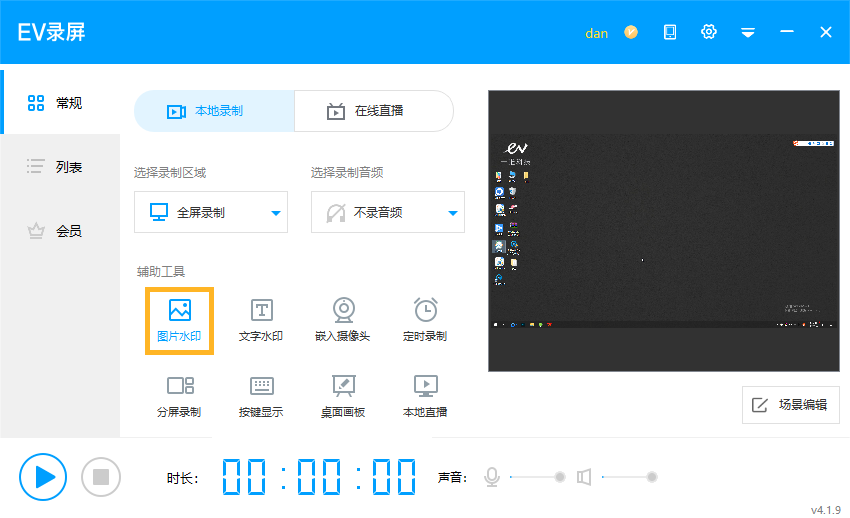850x518 pixels.
Task: Enable the 按键显示 keystroke display tool
Action: click(261, 397)
